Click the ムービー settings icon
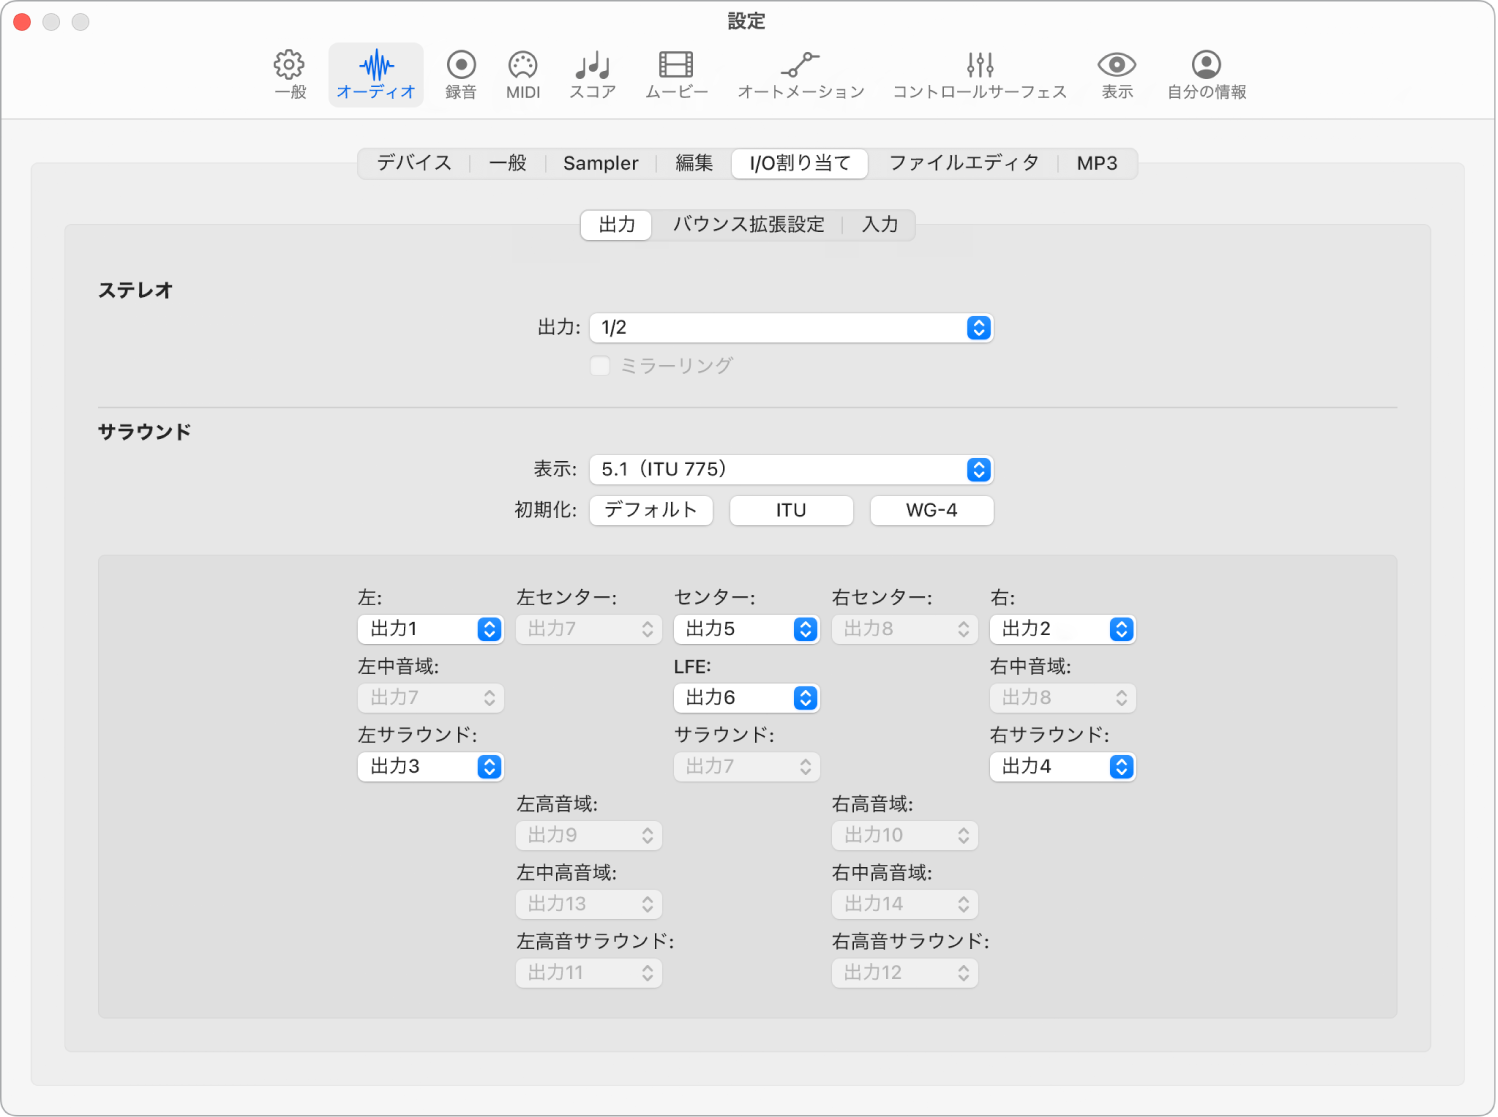 tap(675, 73)
